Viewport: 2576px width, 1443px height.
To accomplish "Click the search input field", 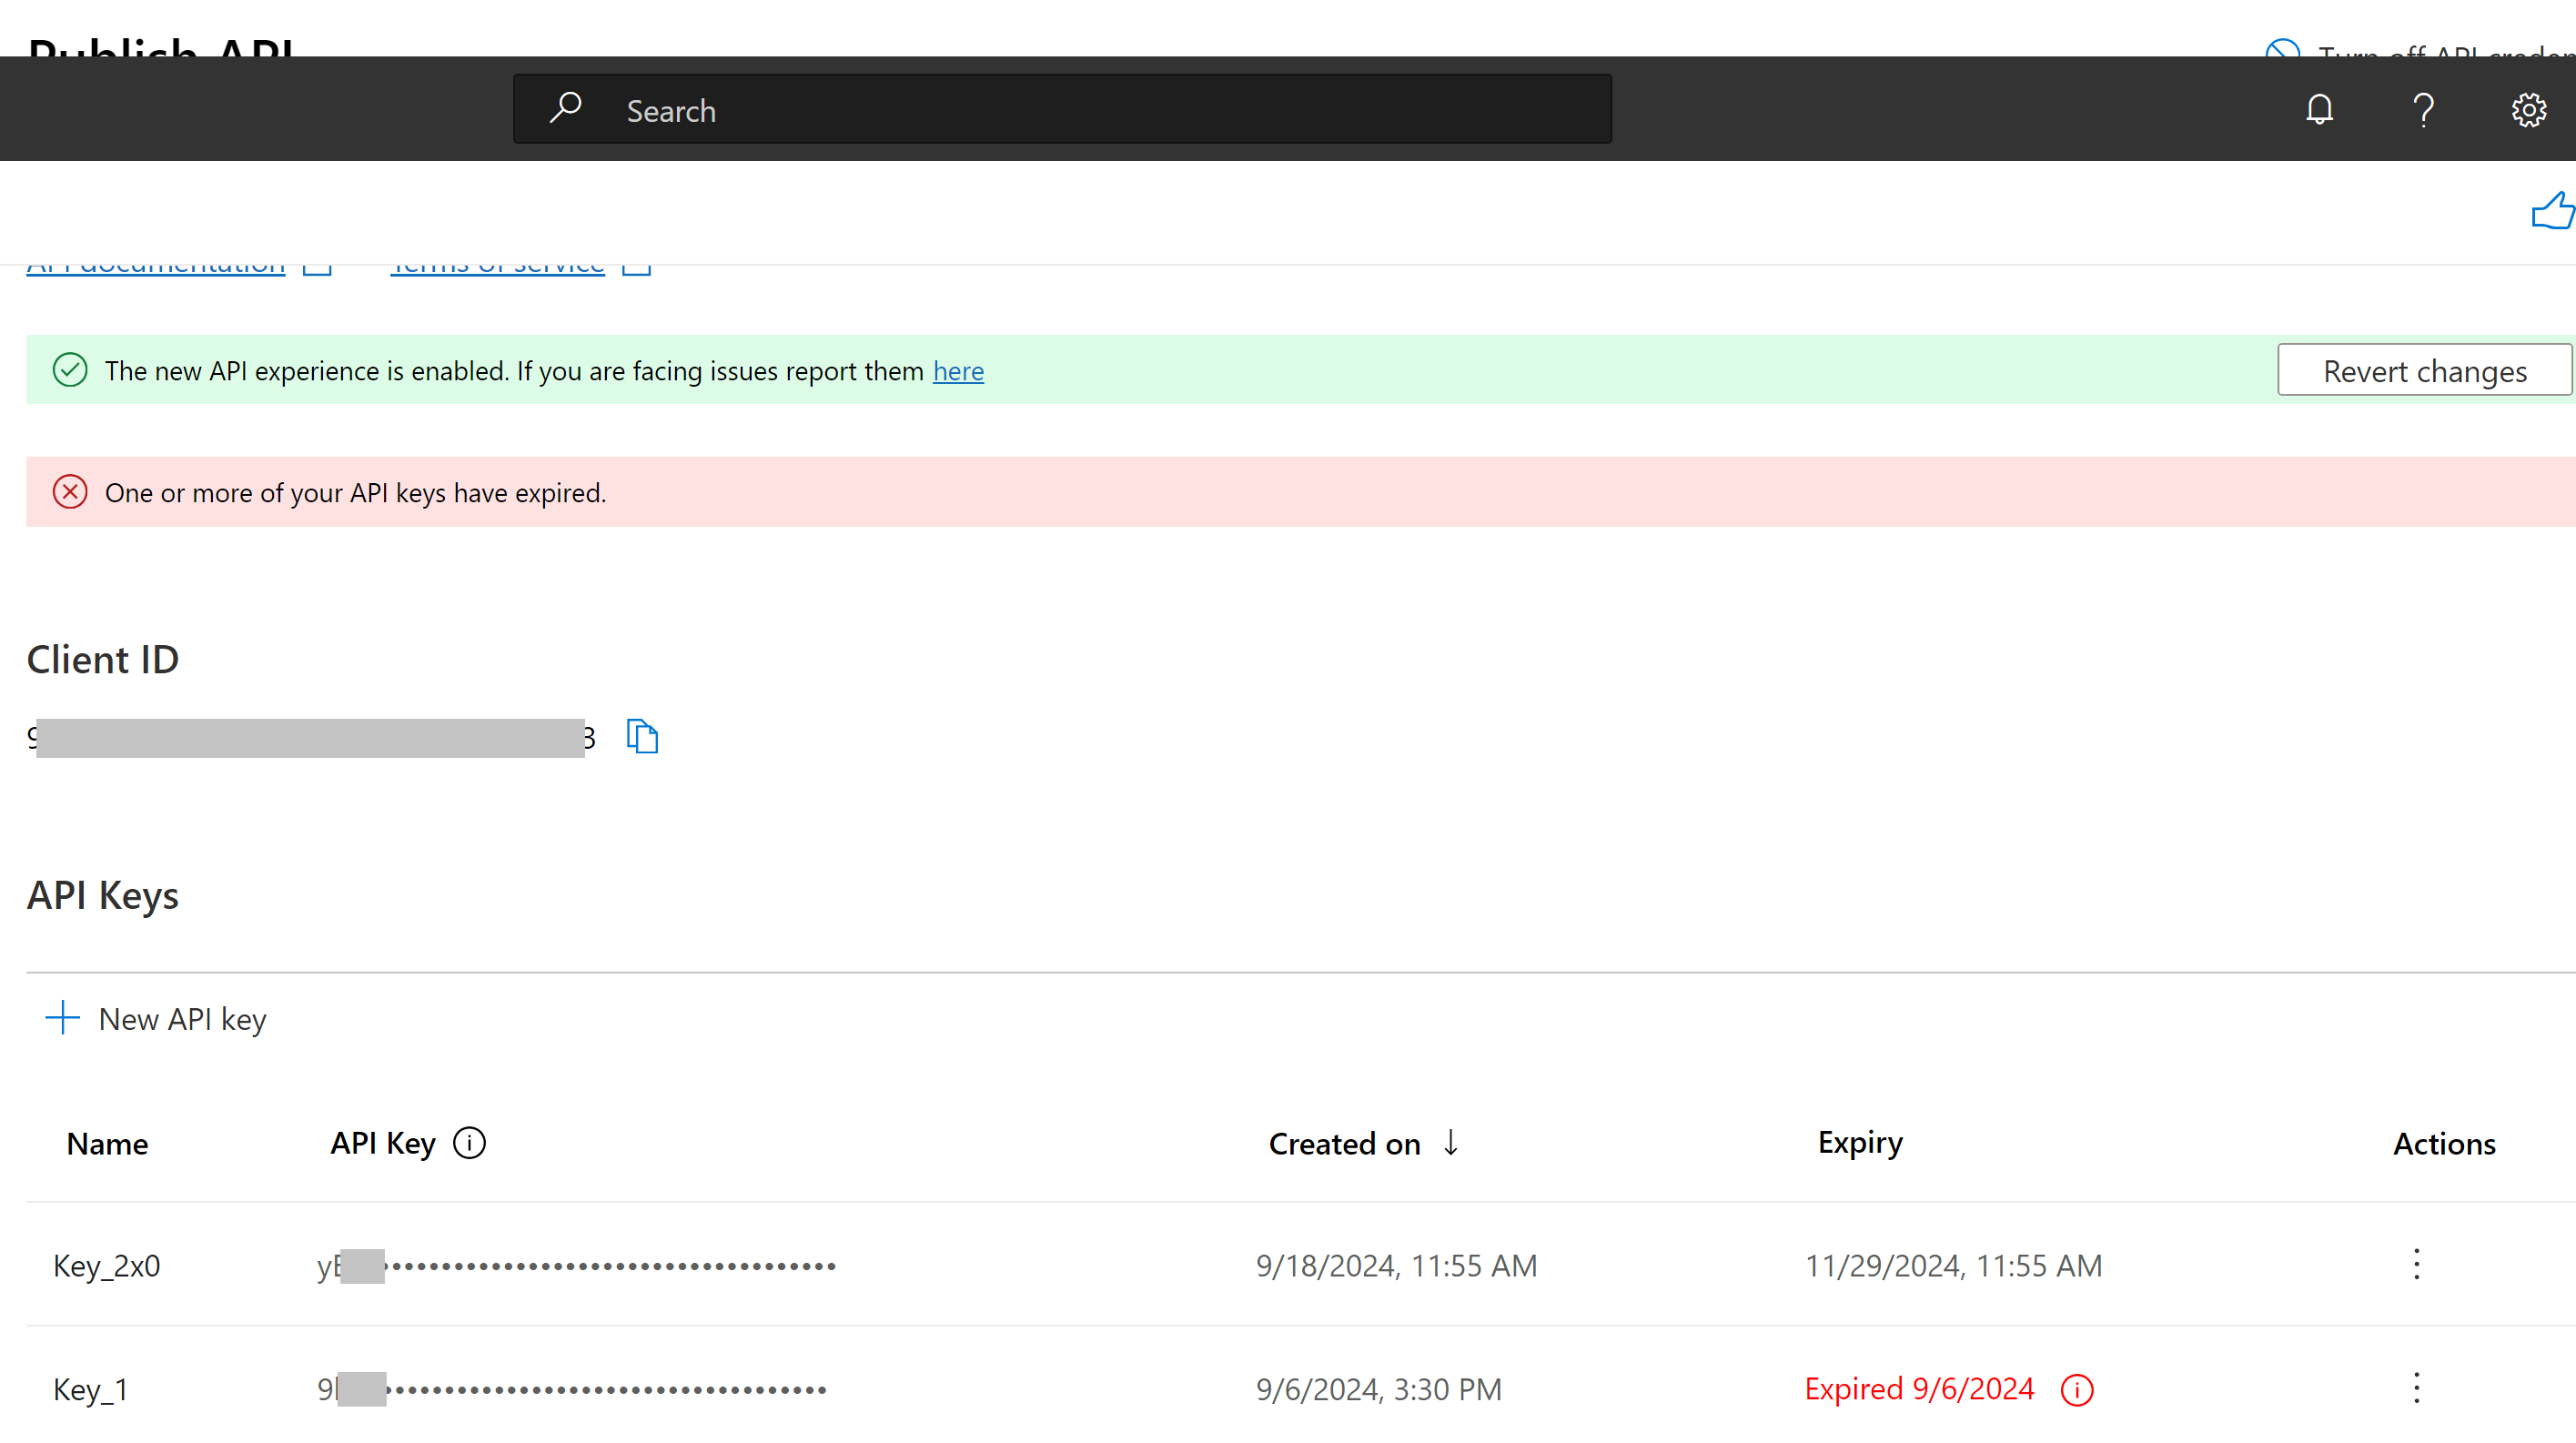I will (x=1062, y=108).
